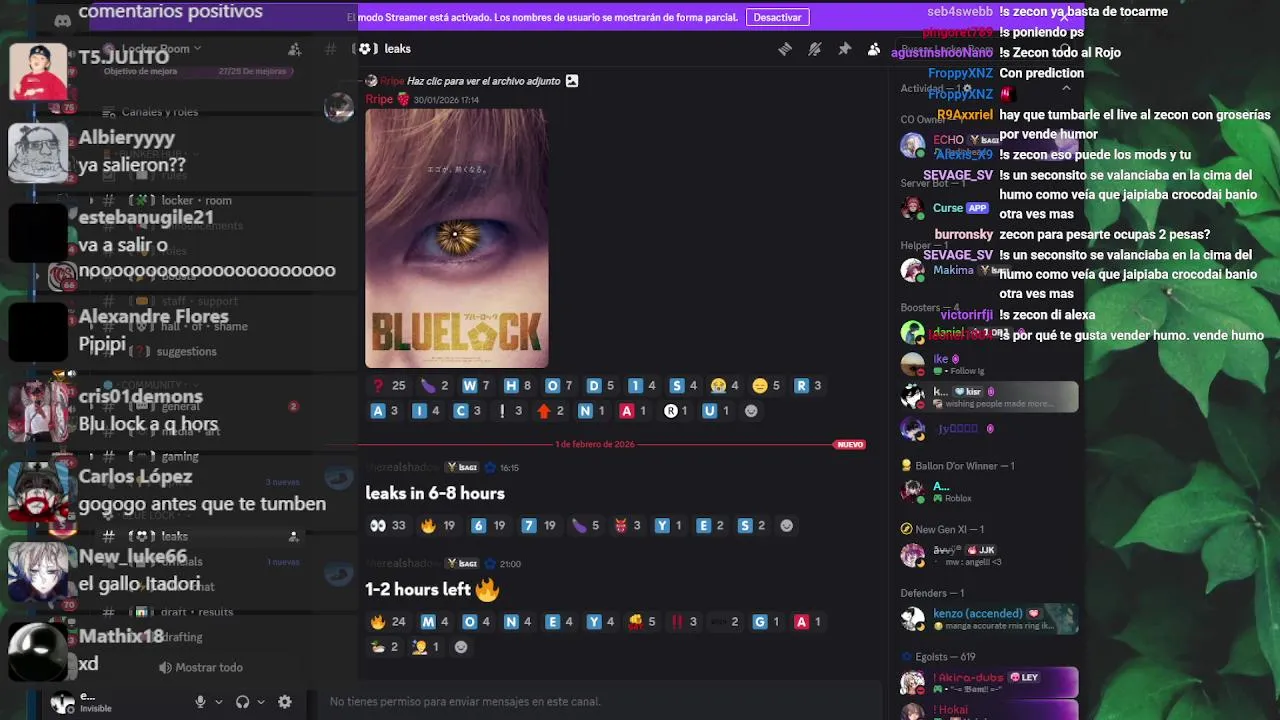Select the 'hall of shame' channel
This screenshot has width=1280, height=720.
(x=204, y=327)
